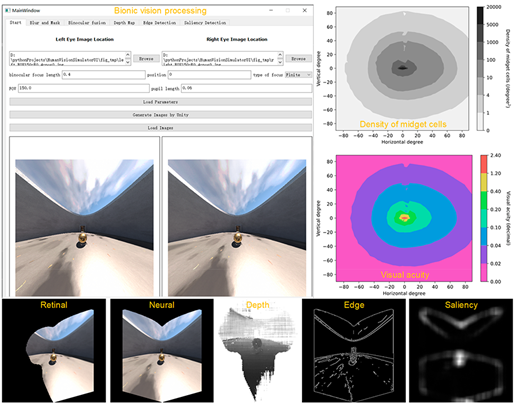Click the MainWindow app icon in title bar
Image resolution: width=520 pixels, height=408 pixels.
(x=8, y=10)
